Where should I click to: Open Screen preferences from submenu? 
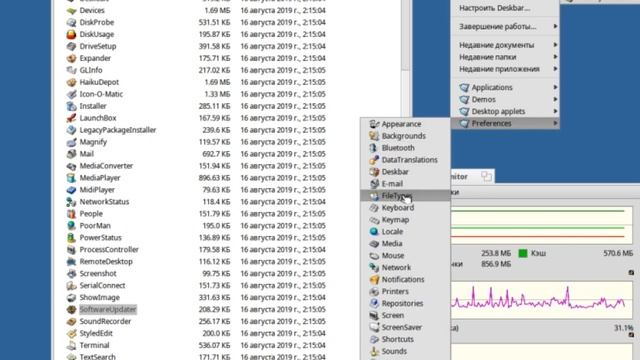(405, 316)
